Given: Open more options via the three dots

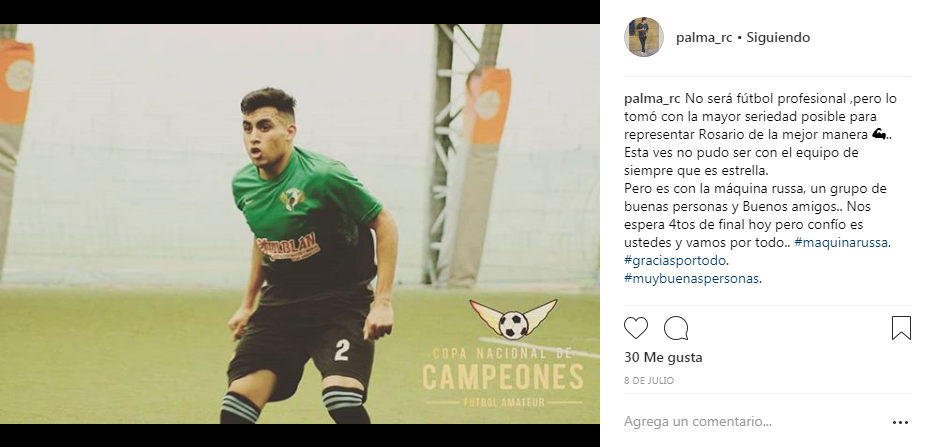Looking at the screenshot, I should point(900,423).
